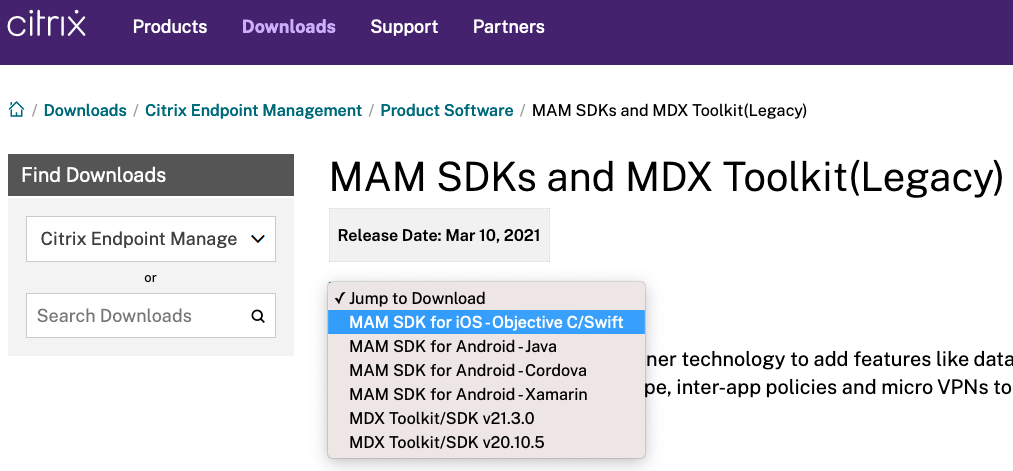Go to Downloads breadcrumb link
The height and width of the screenshot is (471, 1013).
tap(85, 110)
